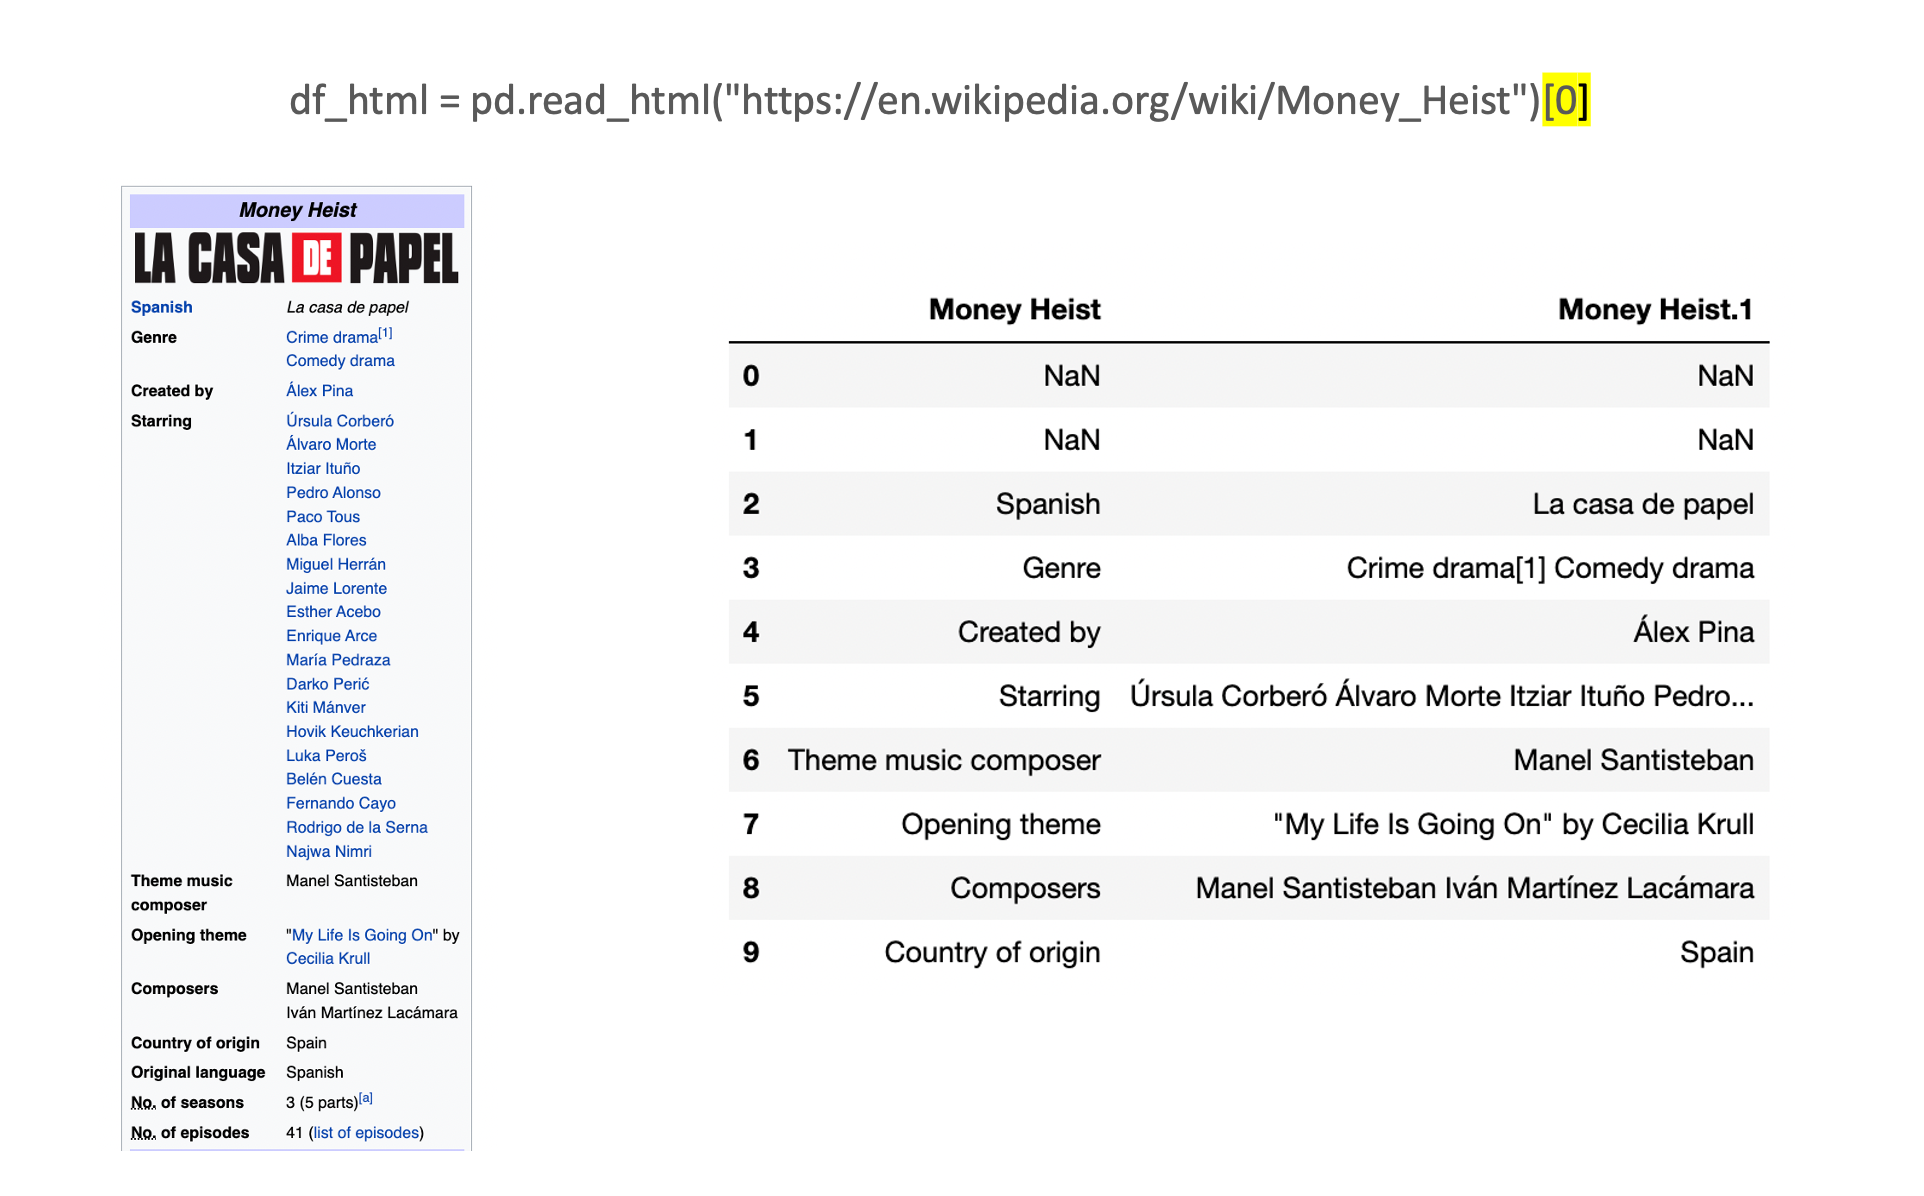This screenshot has height=1196, width=1924.
Task: Click the Created by dataframe cell
Action: pyautogui.click(x=1029, y=632)
